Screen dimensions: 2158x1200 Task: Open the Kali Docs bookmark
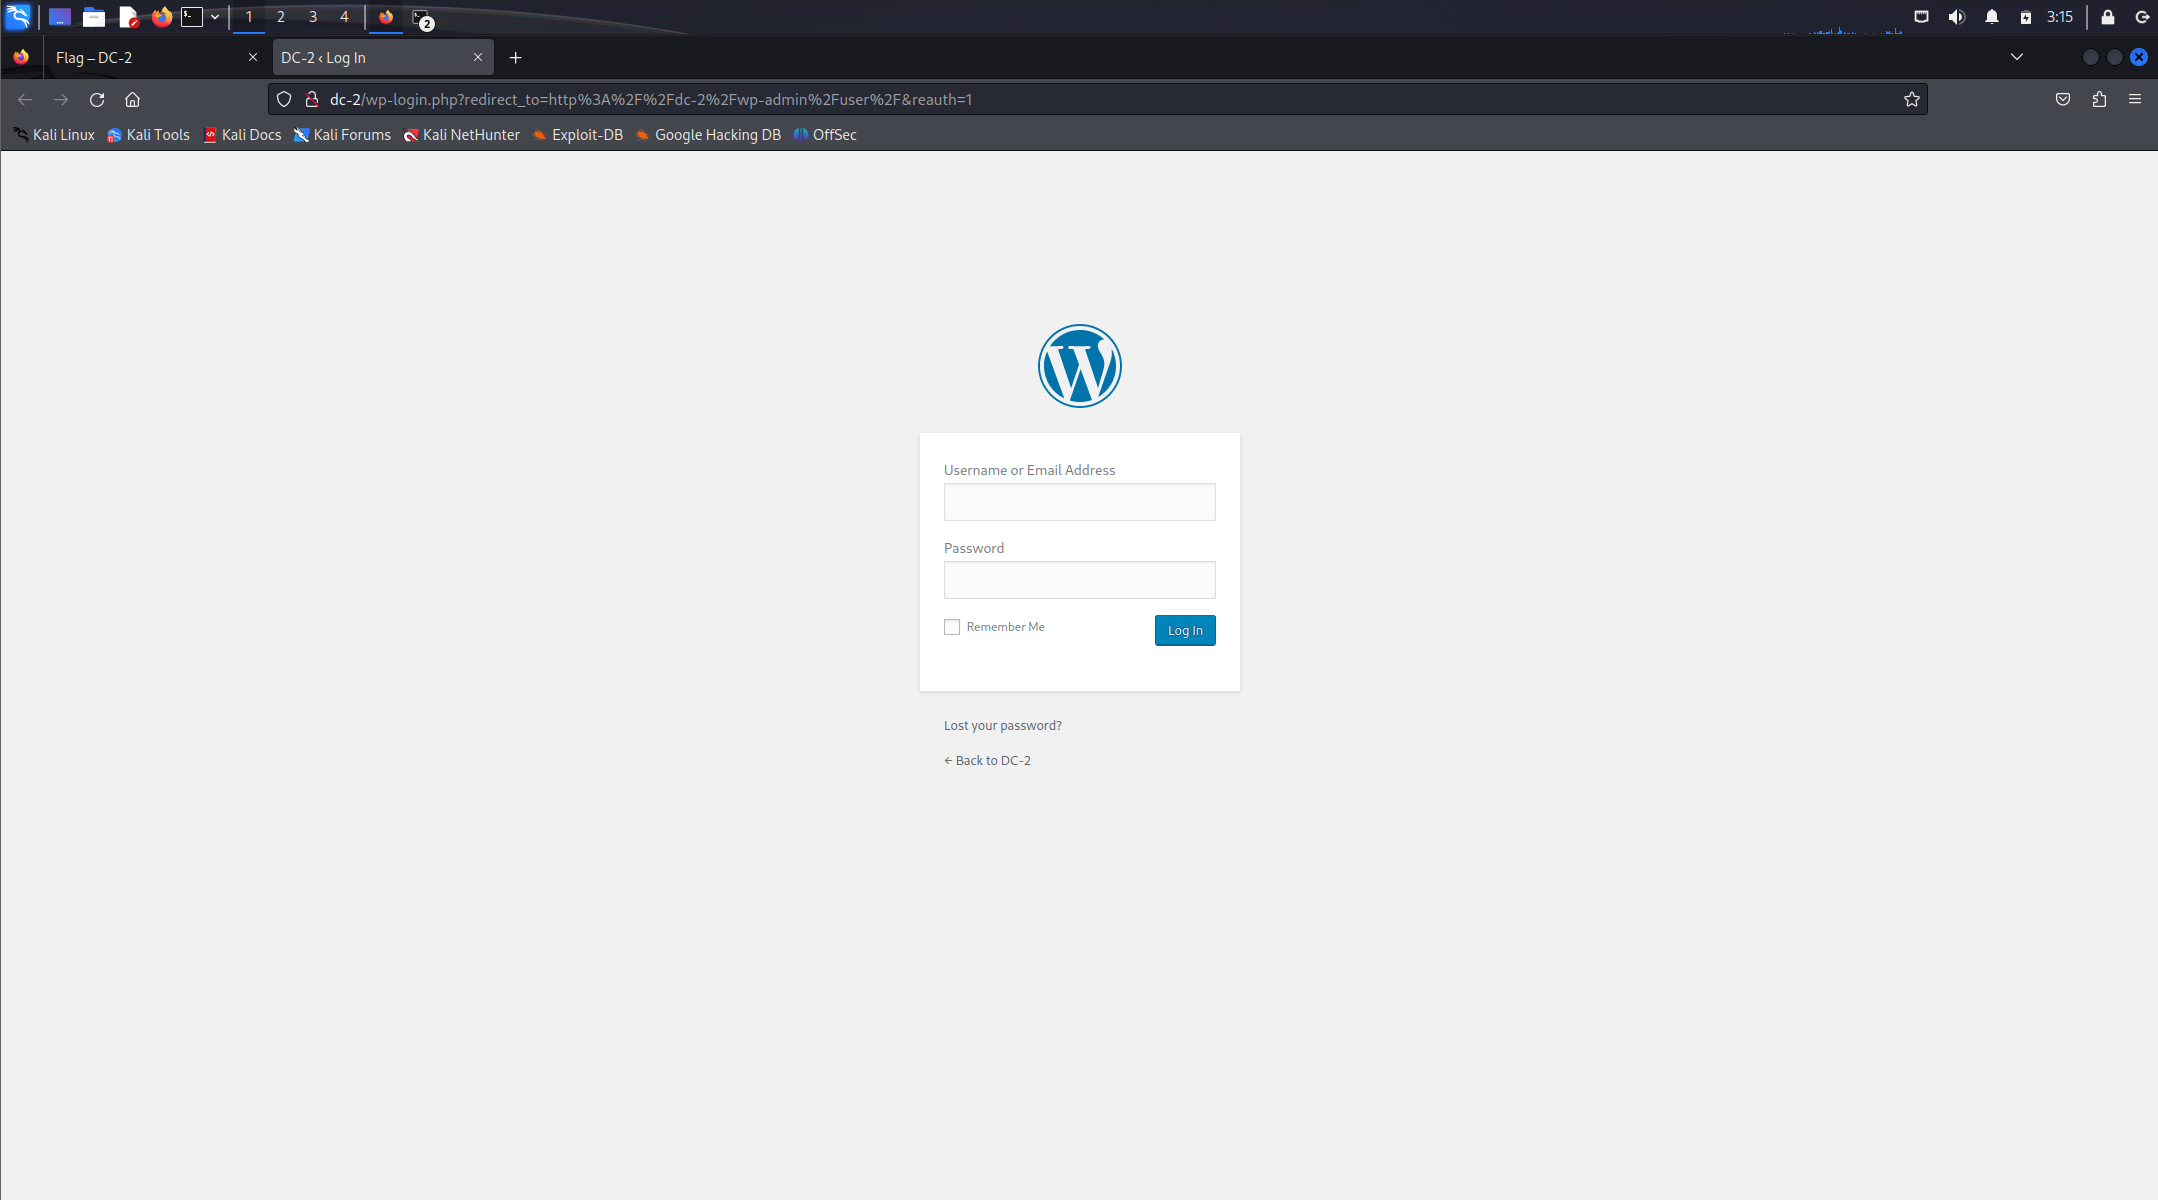pyautogui.click(x=242, y=135)
